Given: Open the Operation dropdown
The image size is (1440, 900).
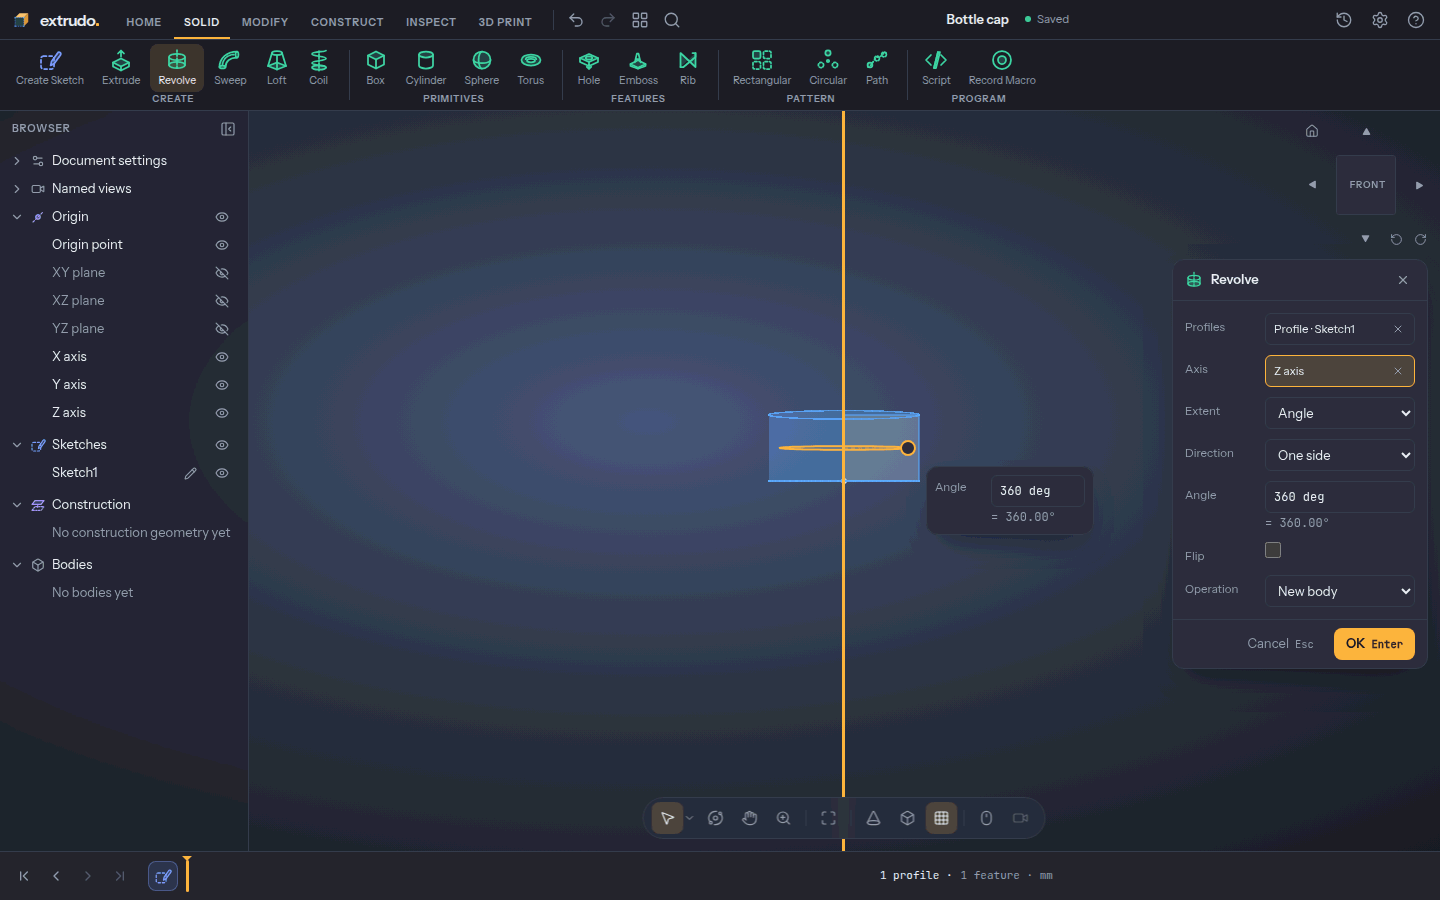Looking at the screenshot, I should [1340, 591].
